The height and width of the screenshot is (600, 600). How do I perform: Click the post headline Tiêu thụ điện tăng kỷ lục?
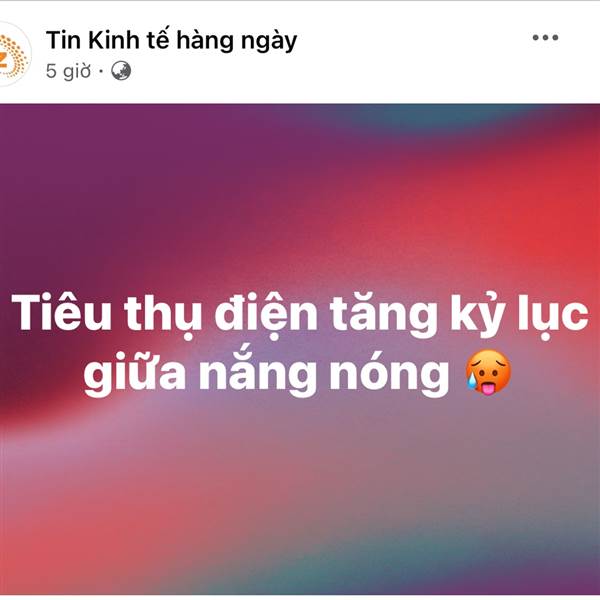tap(300, 316)
